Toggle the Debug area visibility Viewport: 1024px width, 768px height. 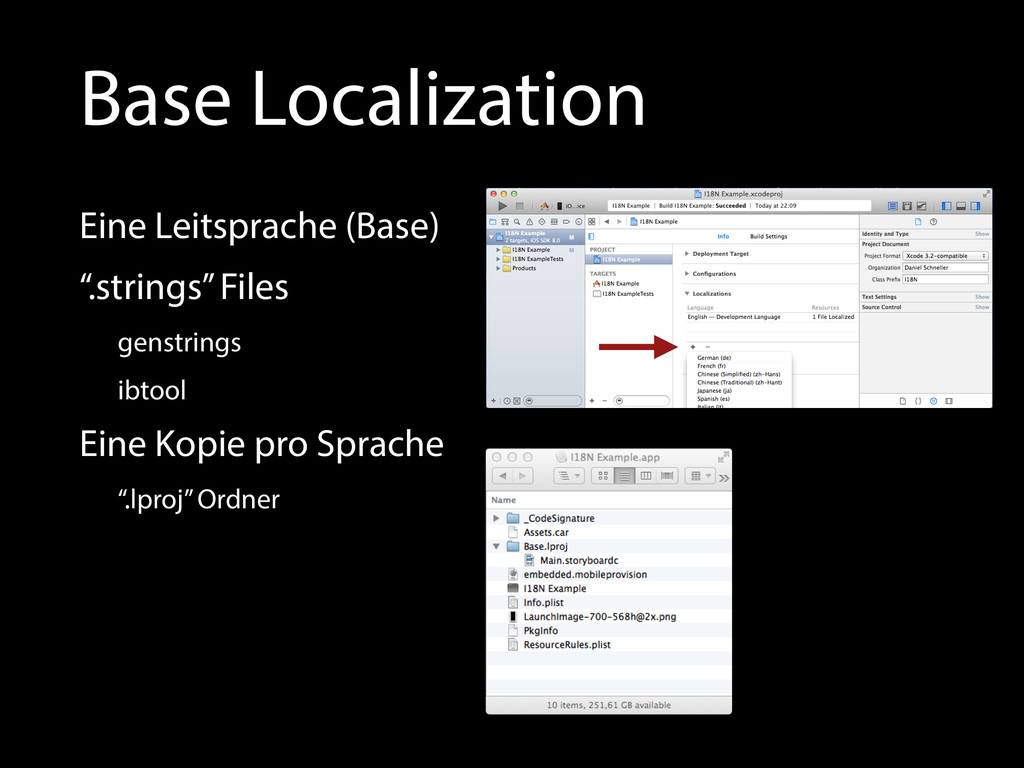[961, 206]
